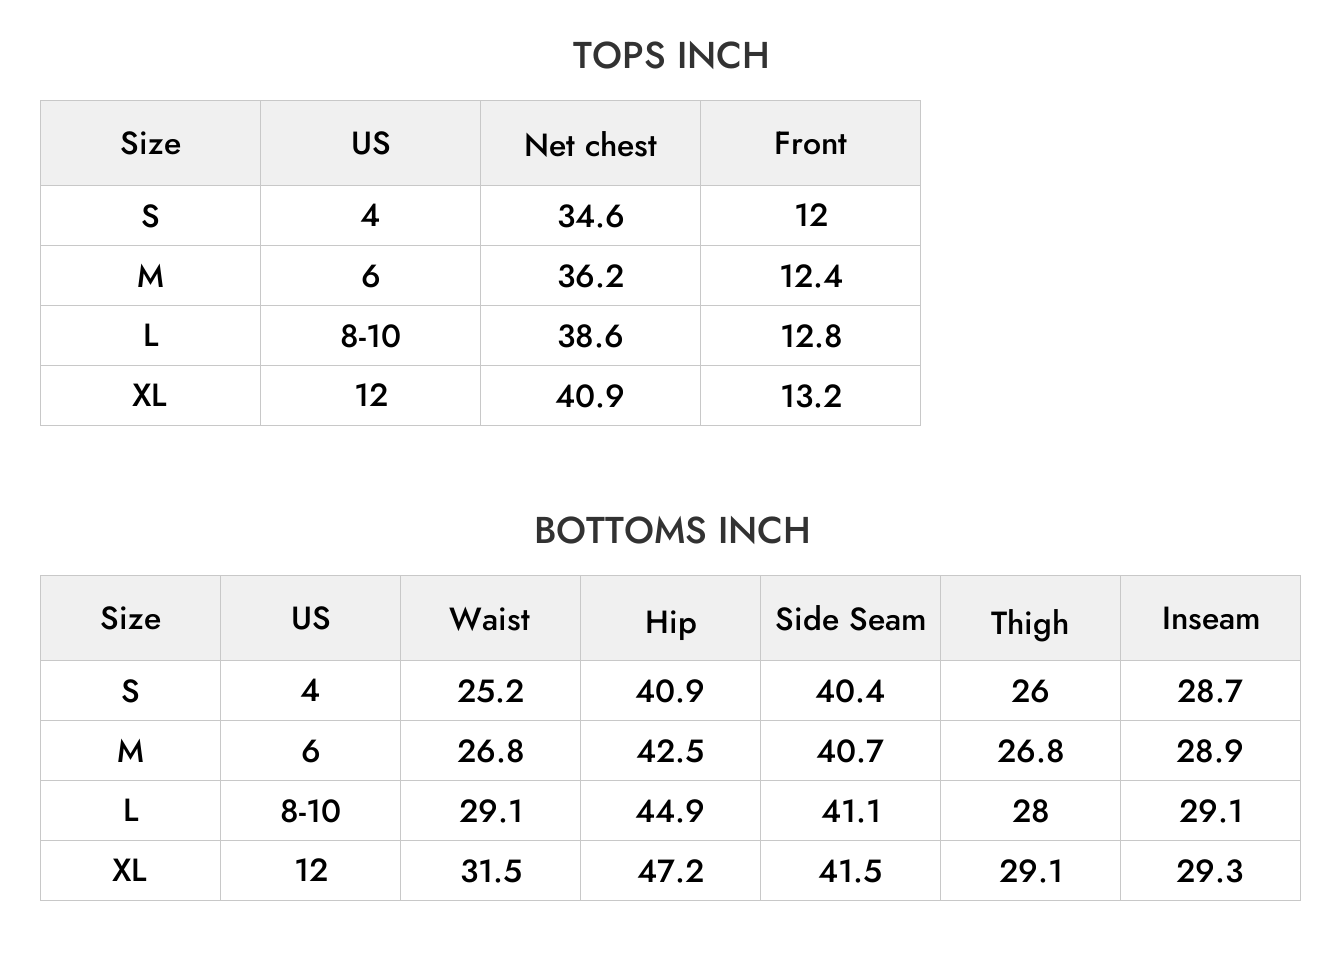Select front value 13.2 for XL
This screenshot has width=1340, height=970.
(810, 396)
